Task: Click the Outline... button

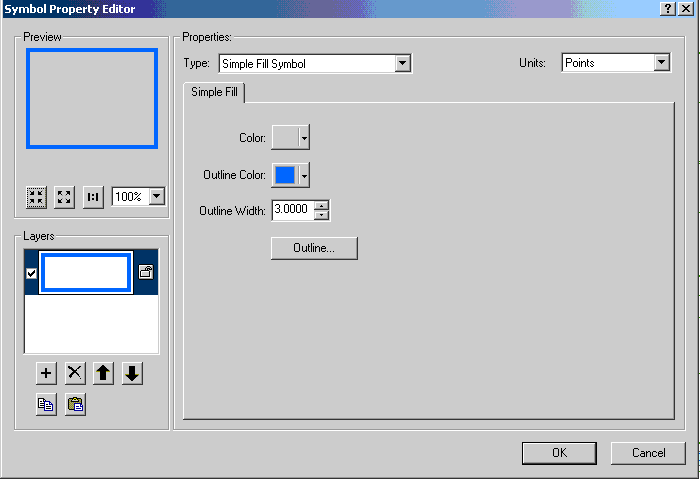Action: (x=314, y=248)
